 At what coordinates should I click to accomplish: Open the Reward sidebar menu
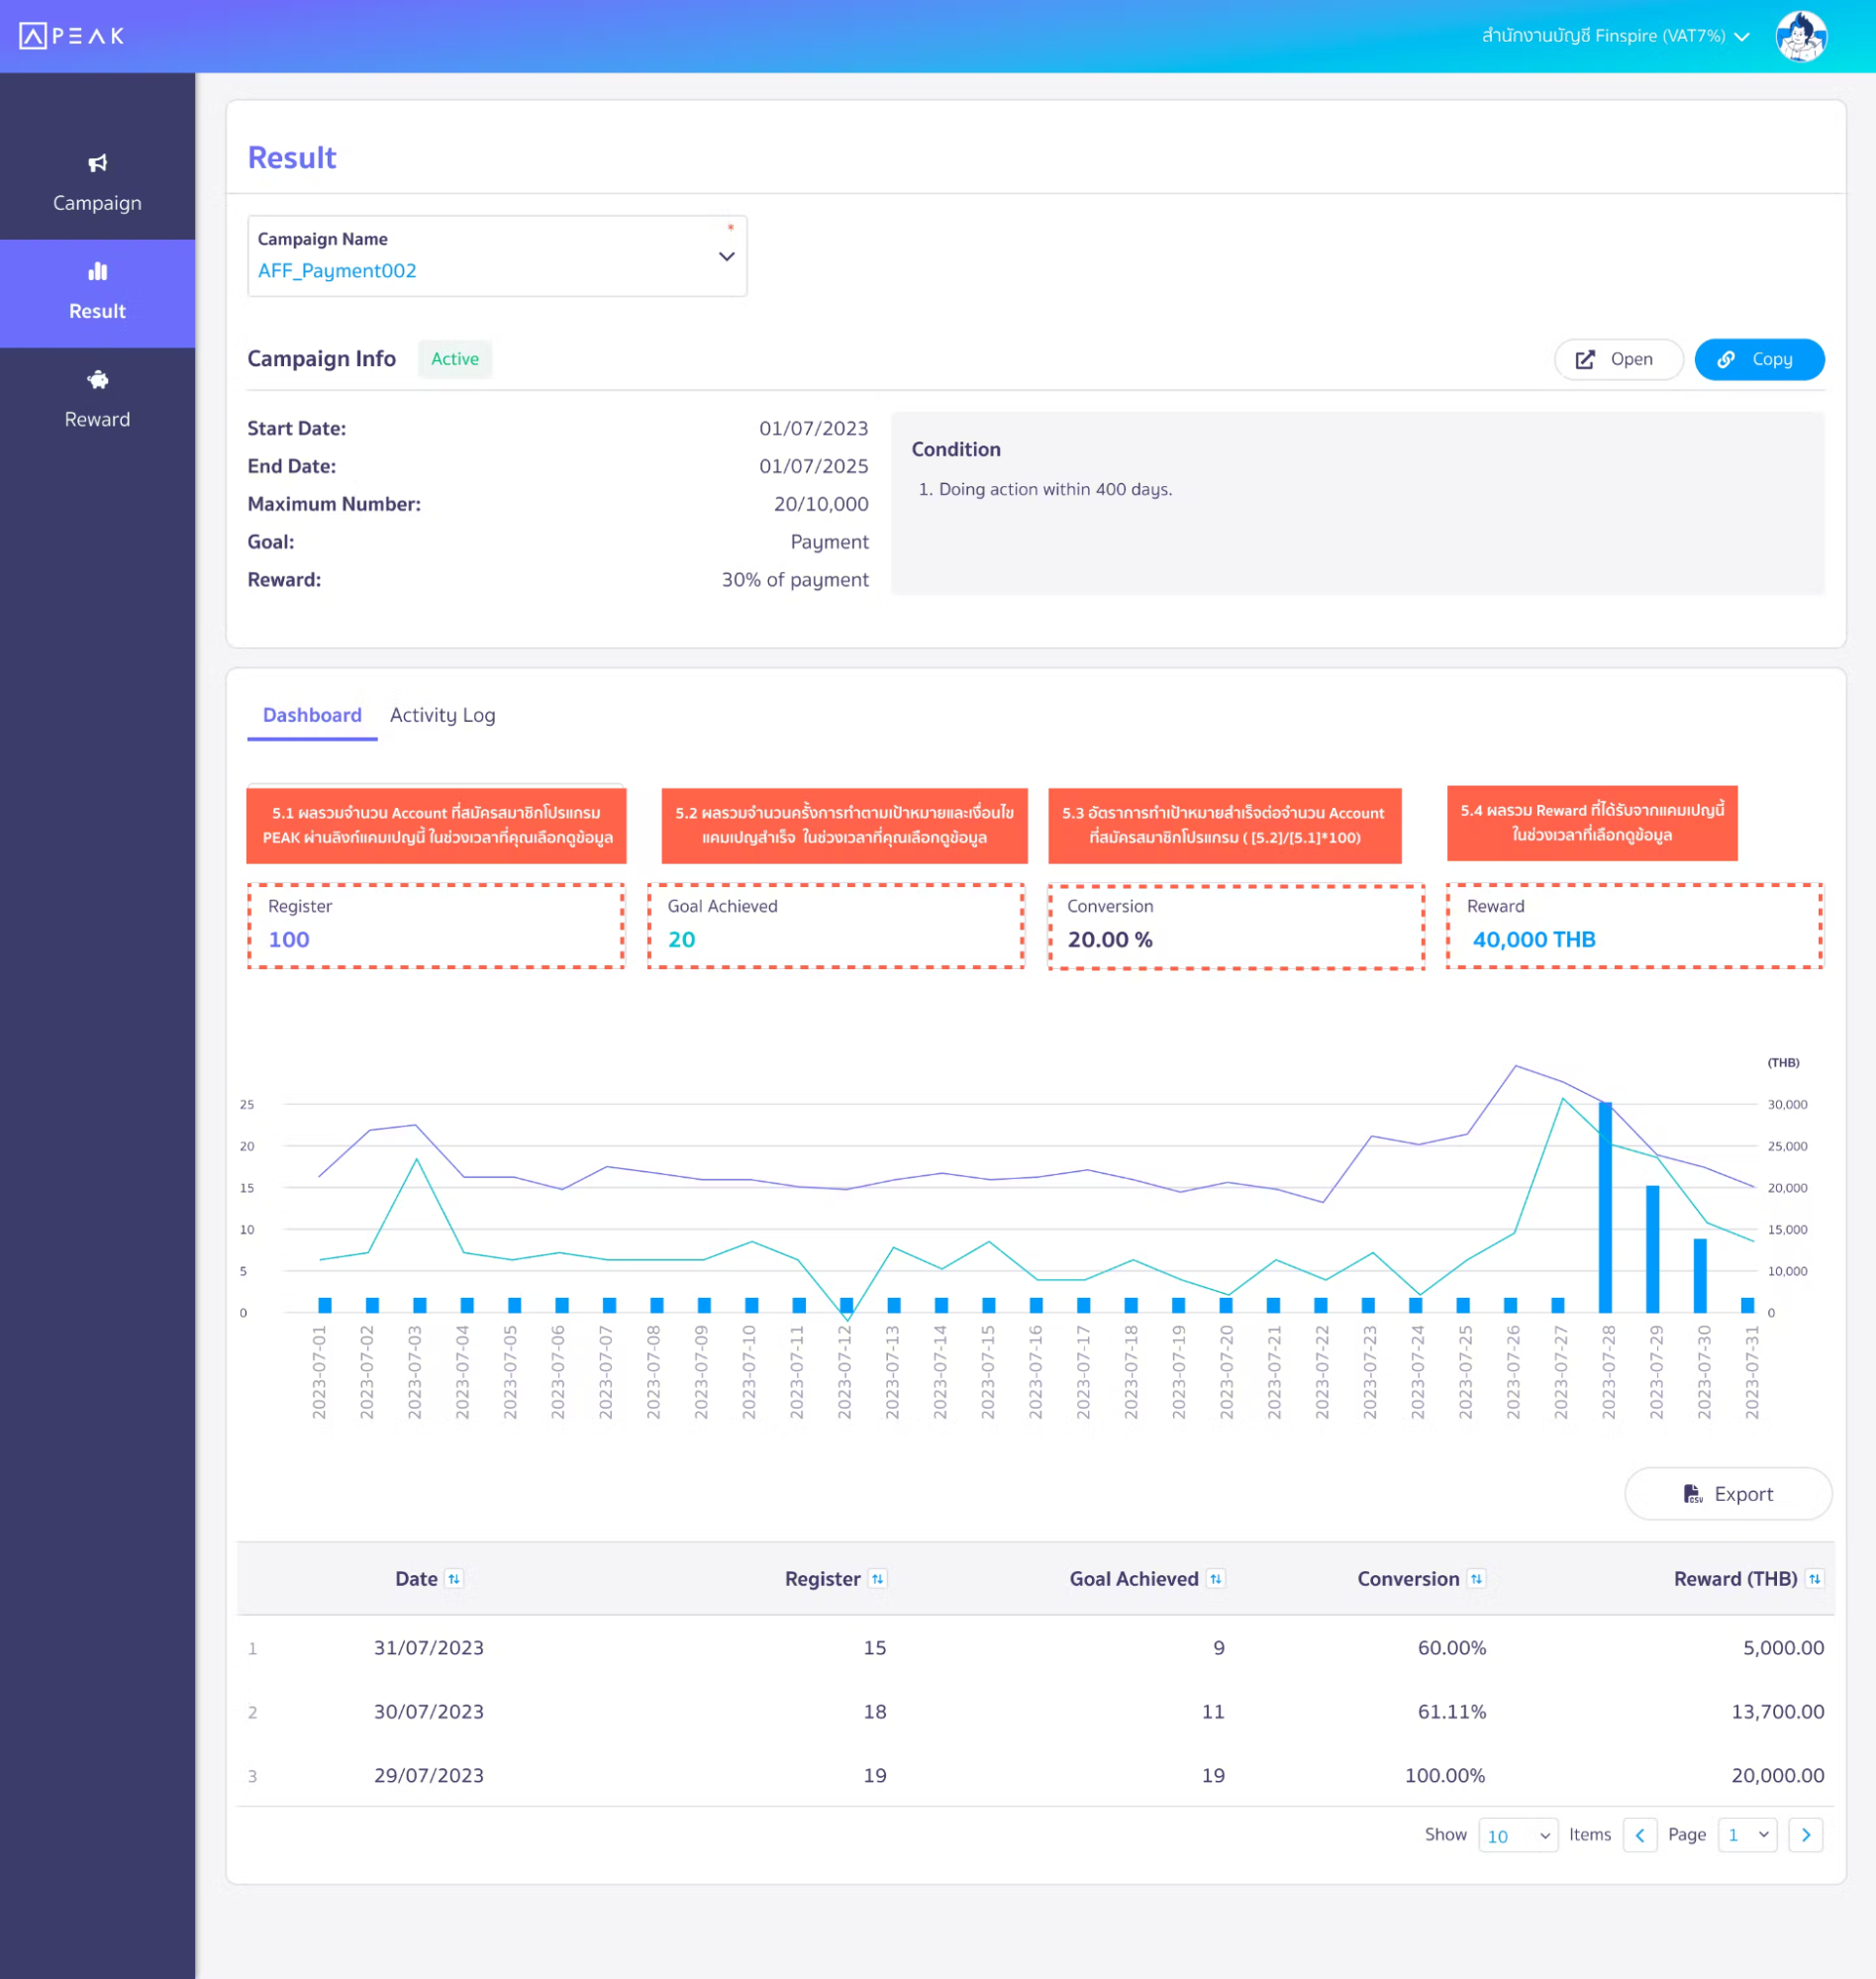coord(97,401)
